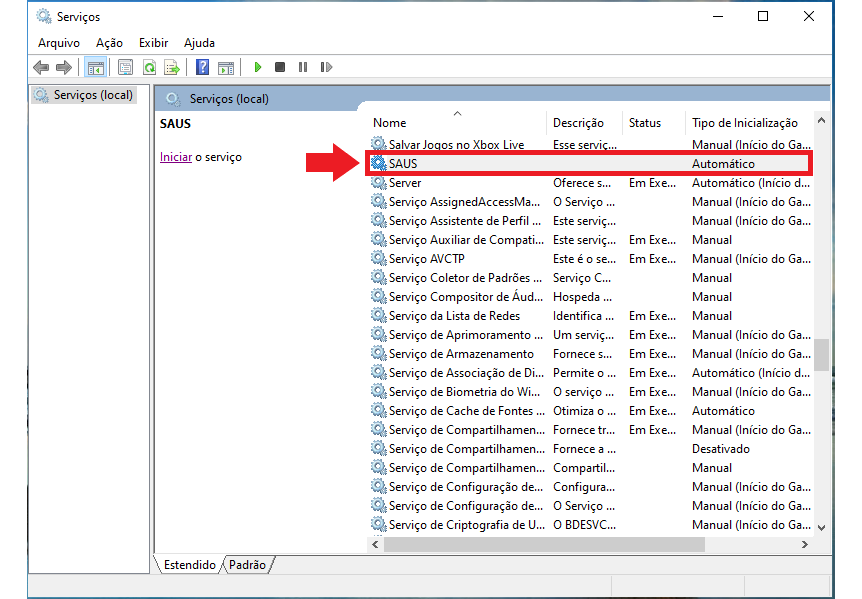
Task: Click the Pause Service toolbar icon
Action: point(303,67)
